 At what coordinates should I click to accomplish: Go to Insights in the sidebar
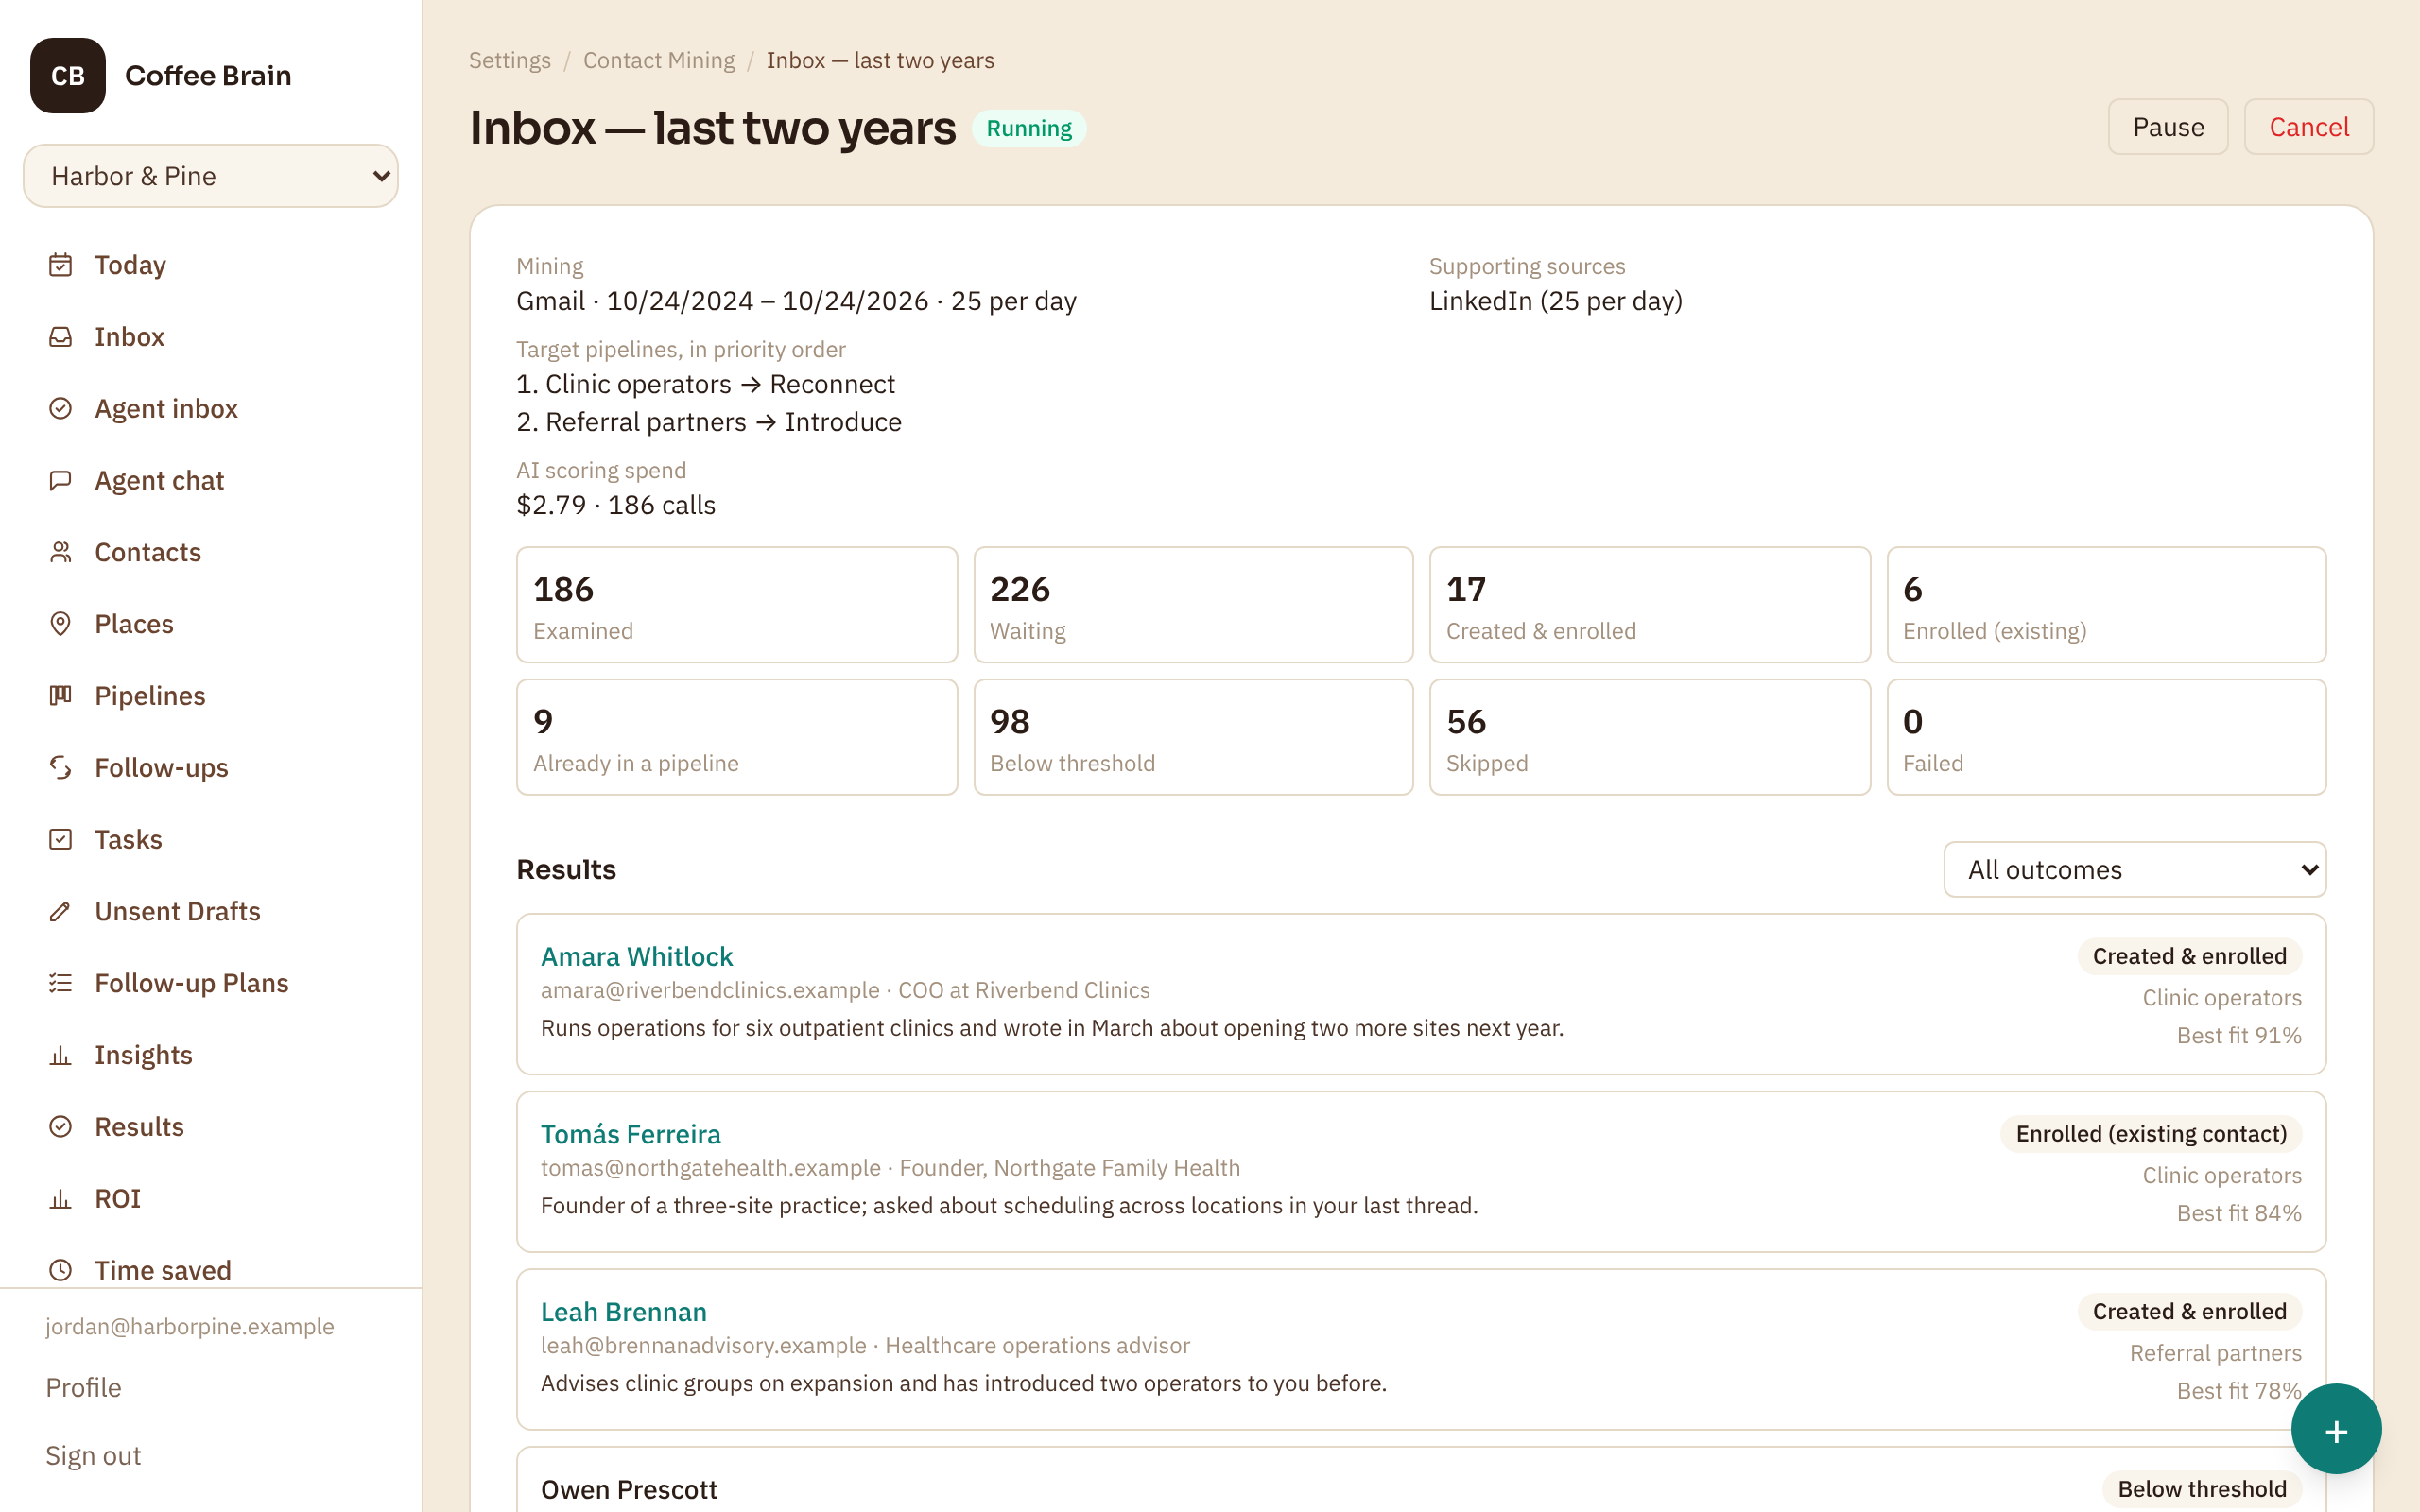coord(143,1055)
